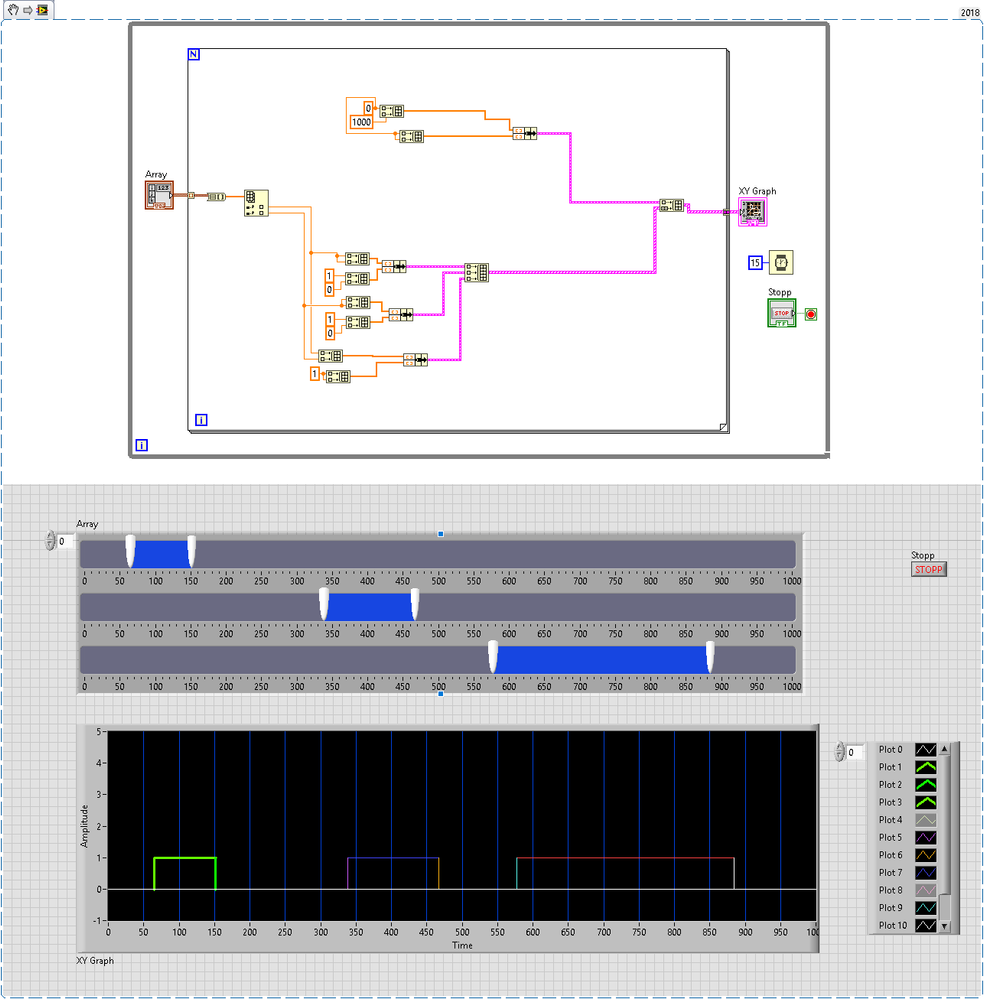984x999 pixels.
Task: Select the large Index Array node
Action: coord(256,203)
